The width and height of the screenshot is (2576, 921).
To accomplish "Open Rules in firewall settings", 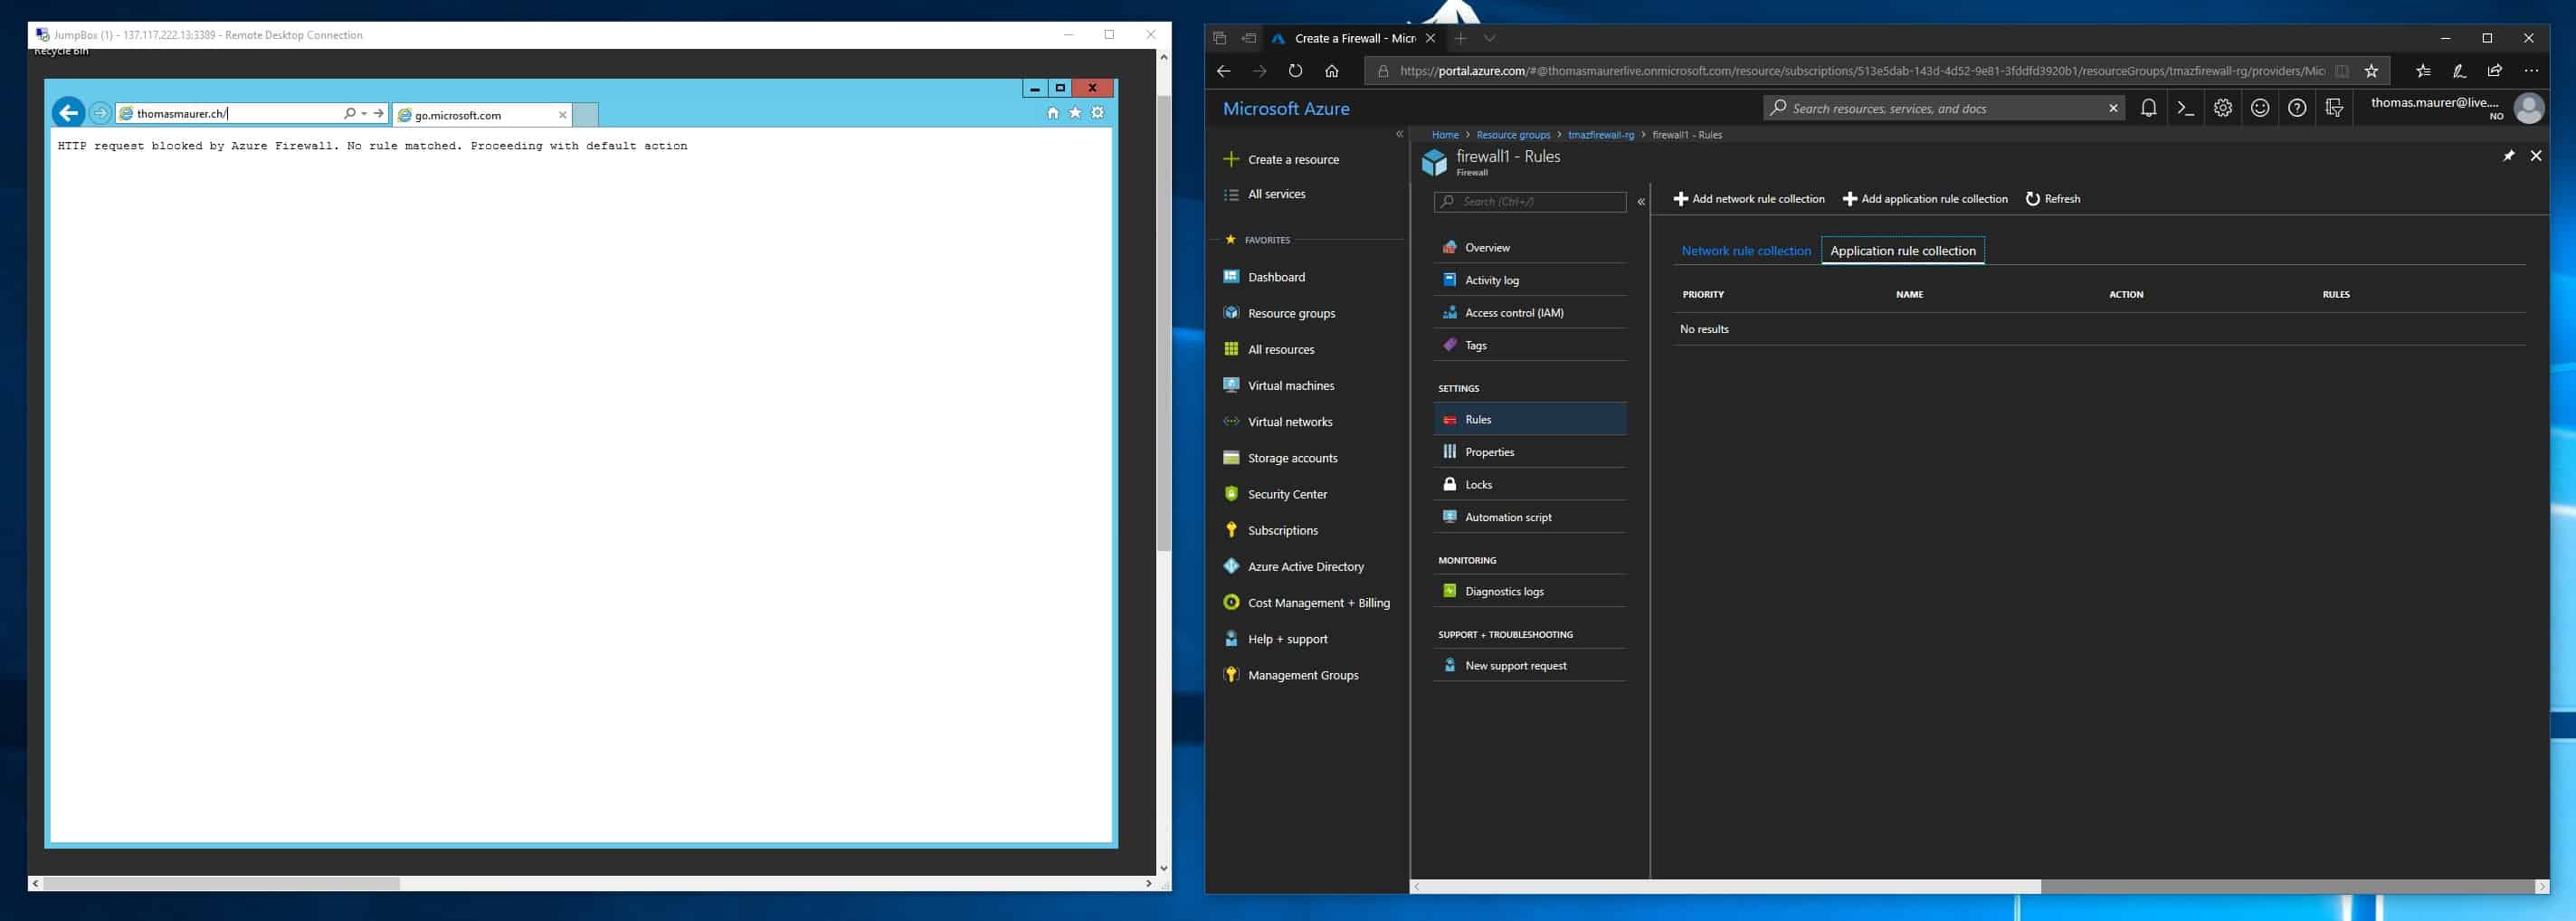I will tap(1530, 419).
